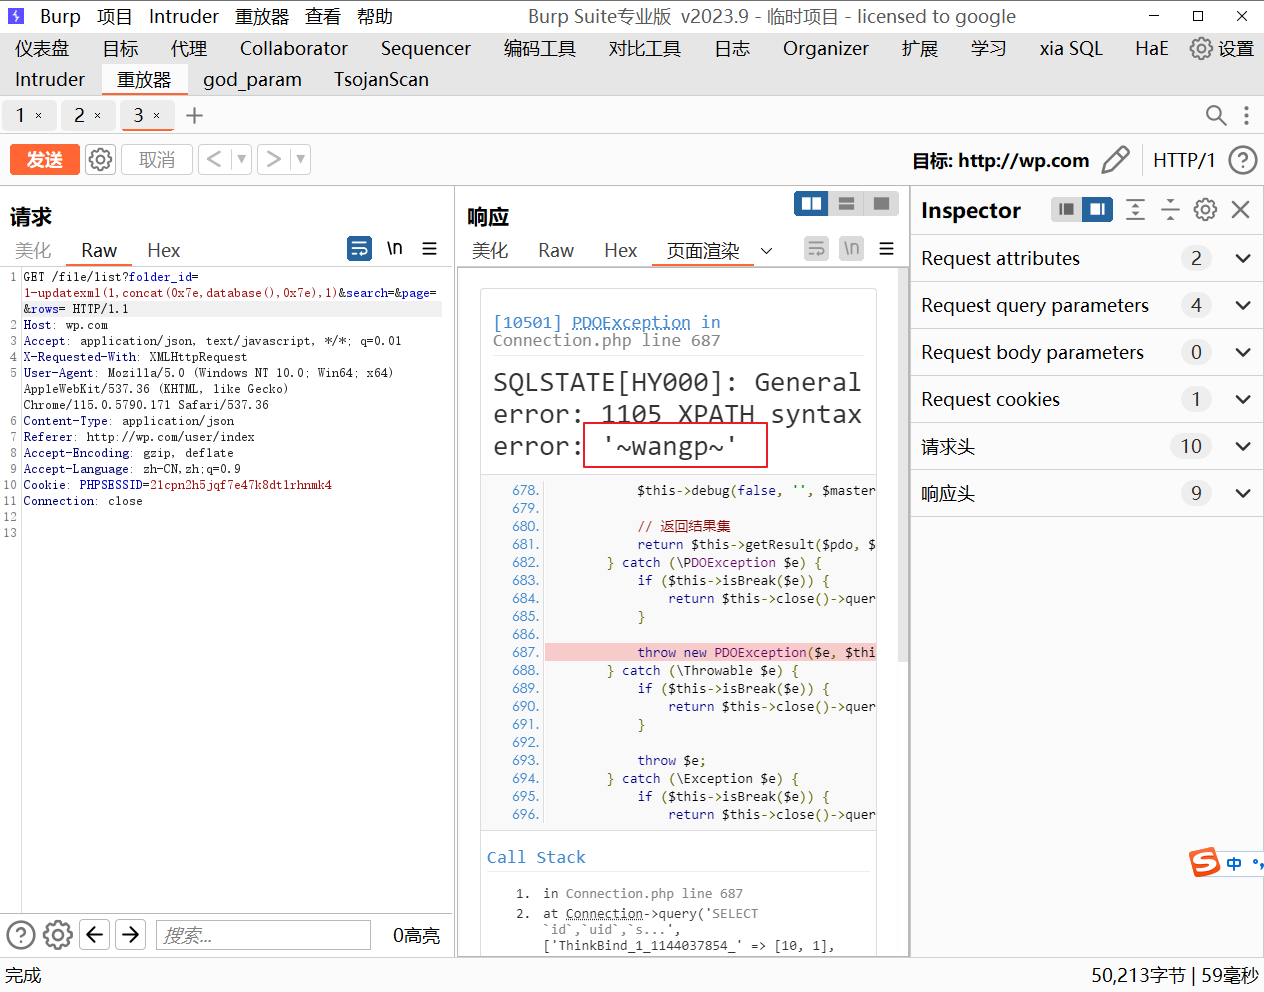Close the Inspector panel

click(1241, 209)
